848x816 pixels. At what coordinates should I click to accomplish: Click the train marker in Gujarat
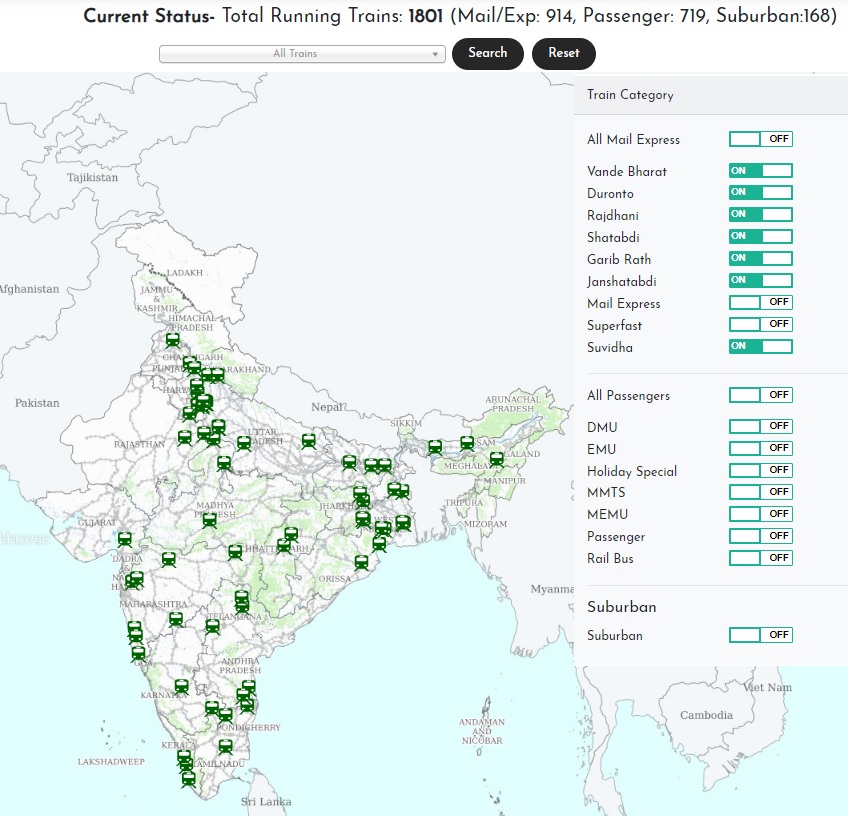[x=125, y=540]
